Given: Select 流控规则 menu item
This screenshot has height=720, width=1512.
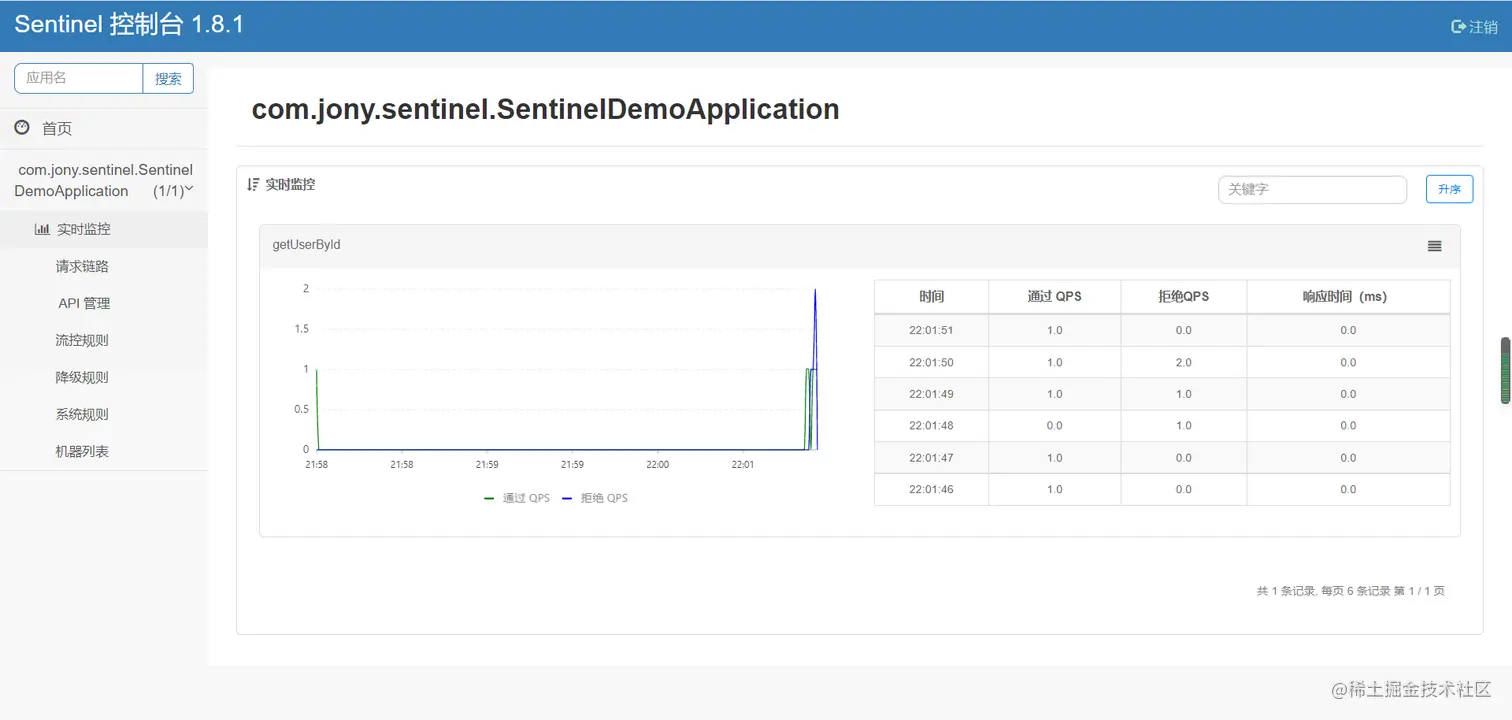Looking at the screenshot, I should pos(82,341).
